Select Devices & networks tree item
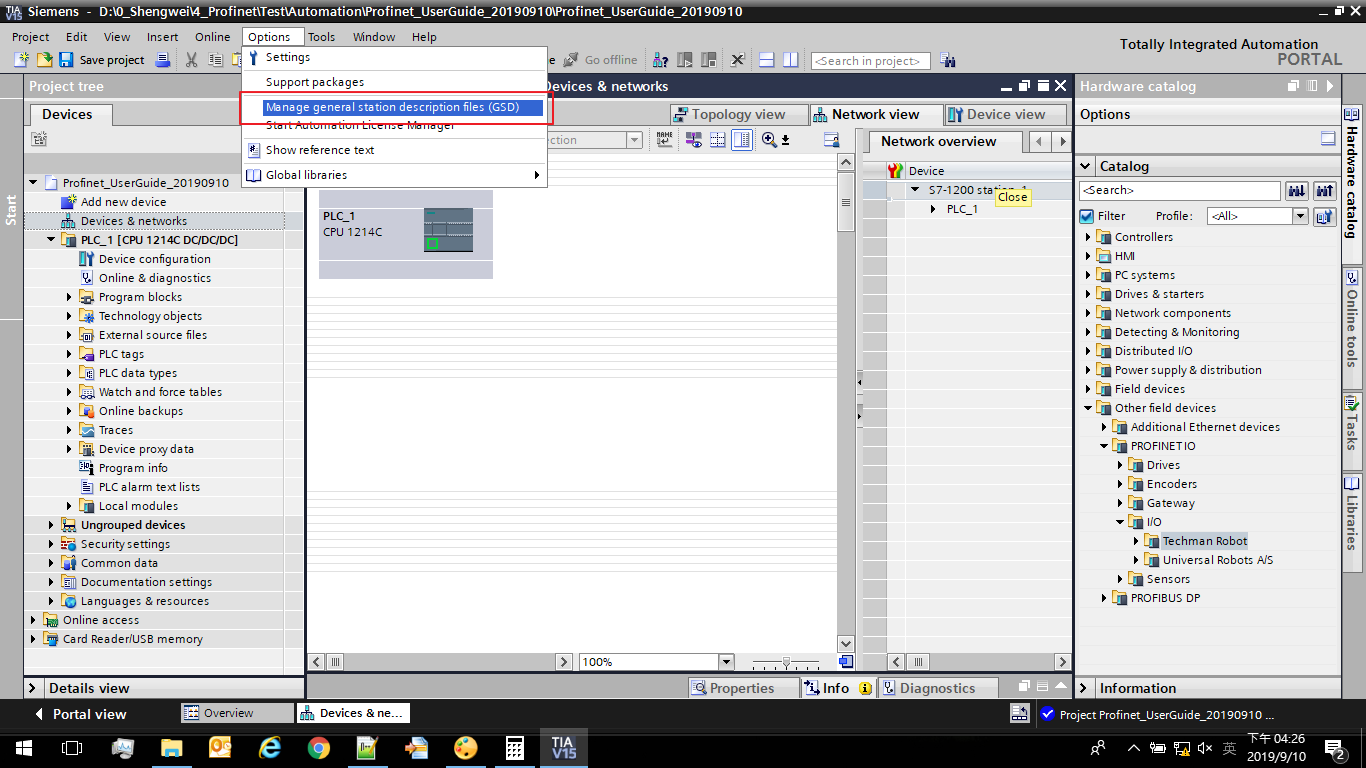 point(134,221)
